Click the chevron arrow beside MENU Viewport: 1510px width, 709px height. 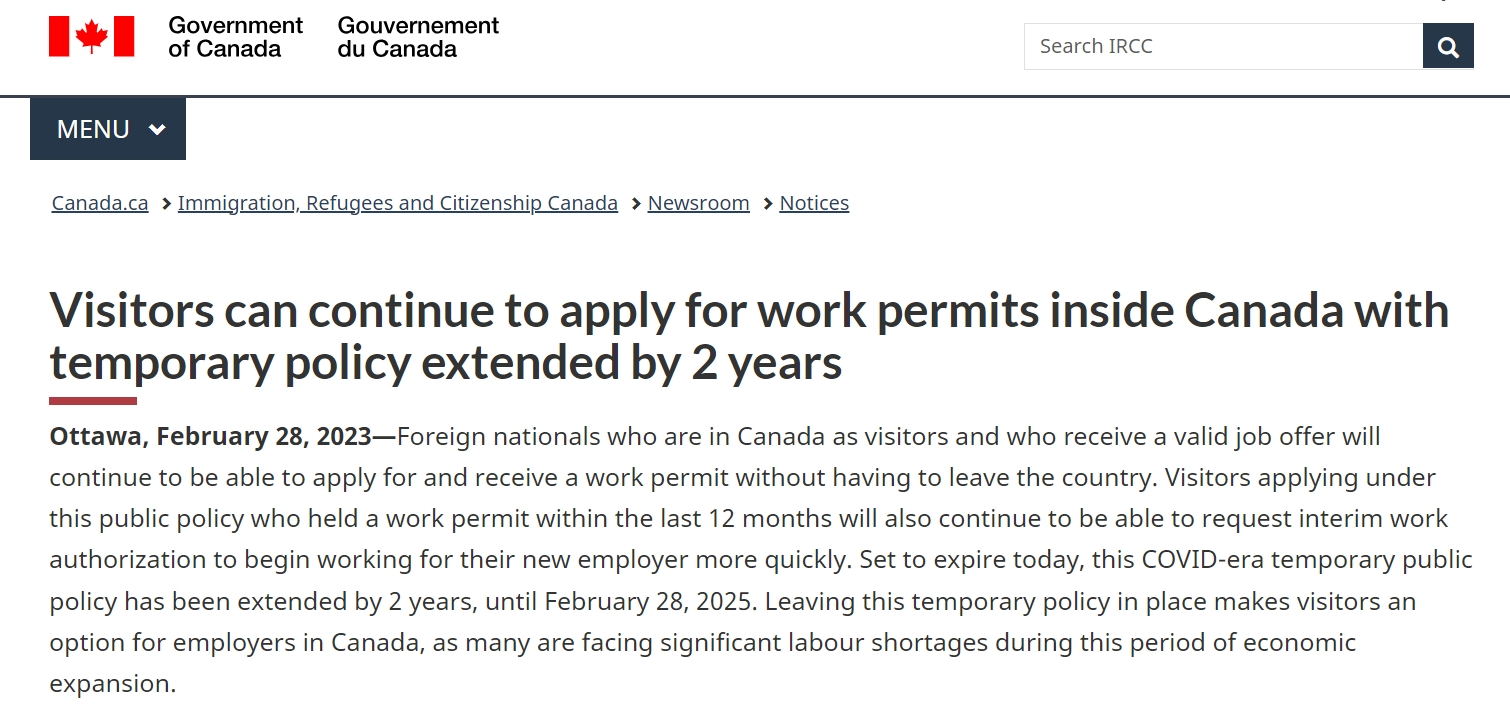point(157,129)
